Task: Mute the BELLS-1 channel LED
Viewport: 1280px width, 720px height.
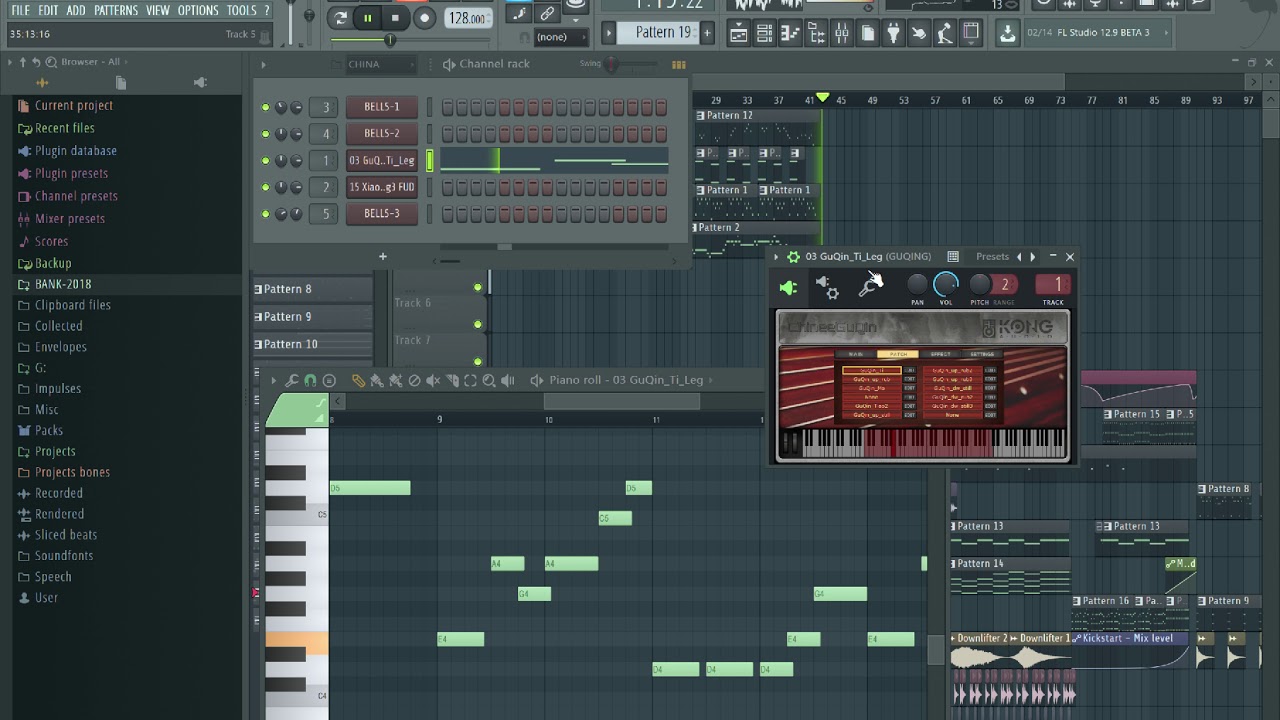Action: click(x=265, y=107)
